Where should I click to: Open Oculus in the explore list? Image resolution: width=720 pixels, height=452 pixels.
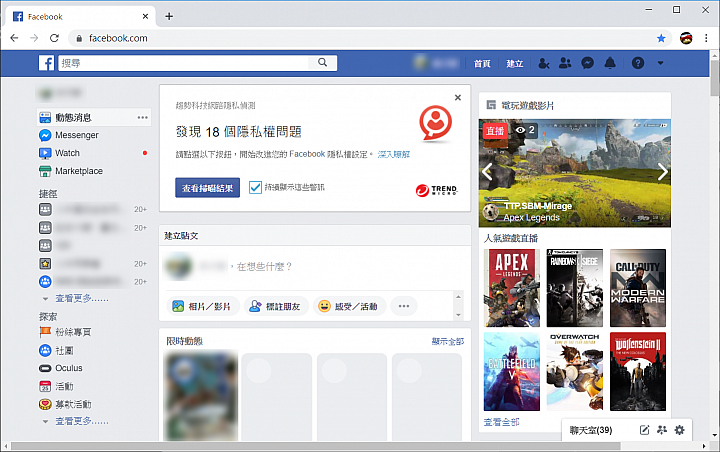61,368
